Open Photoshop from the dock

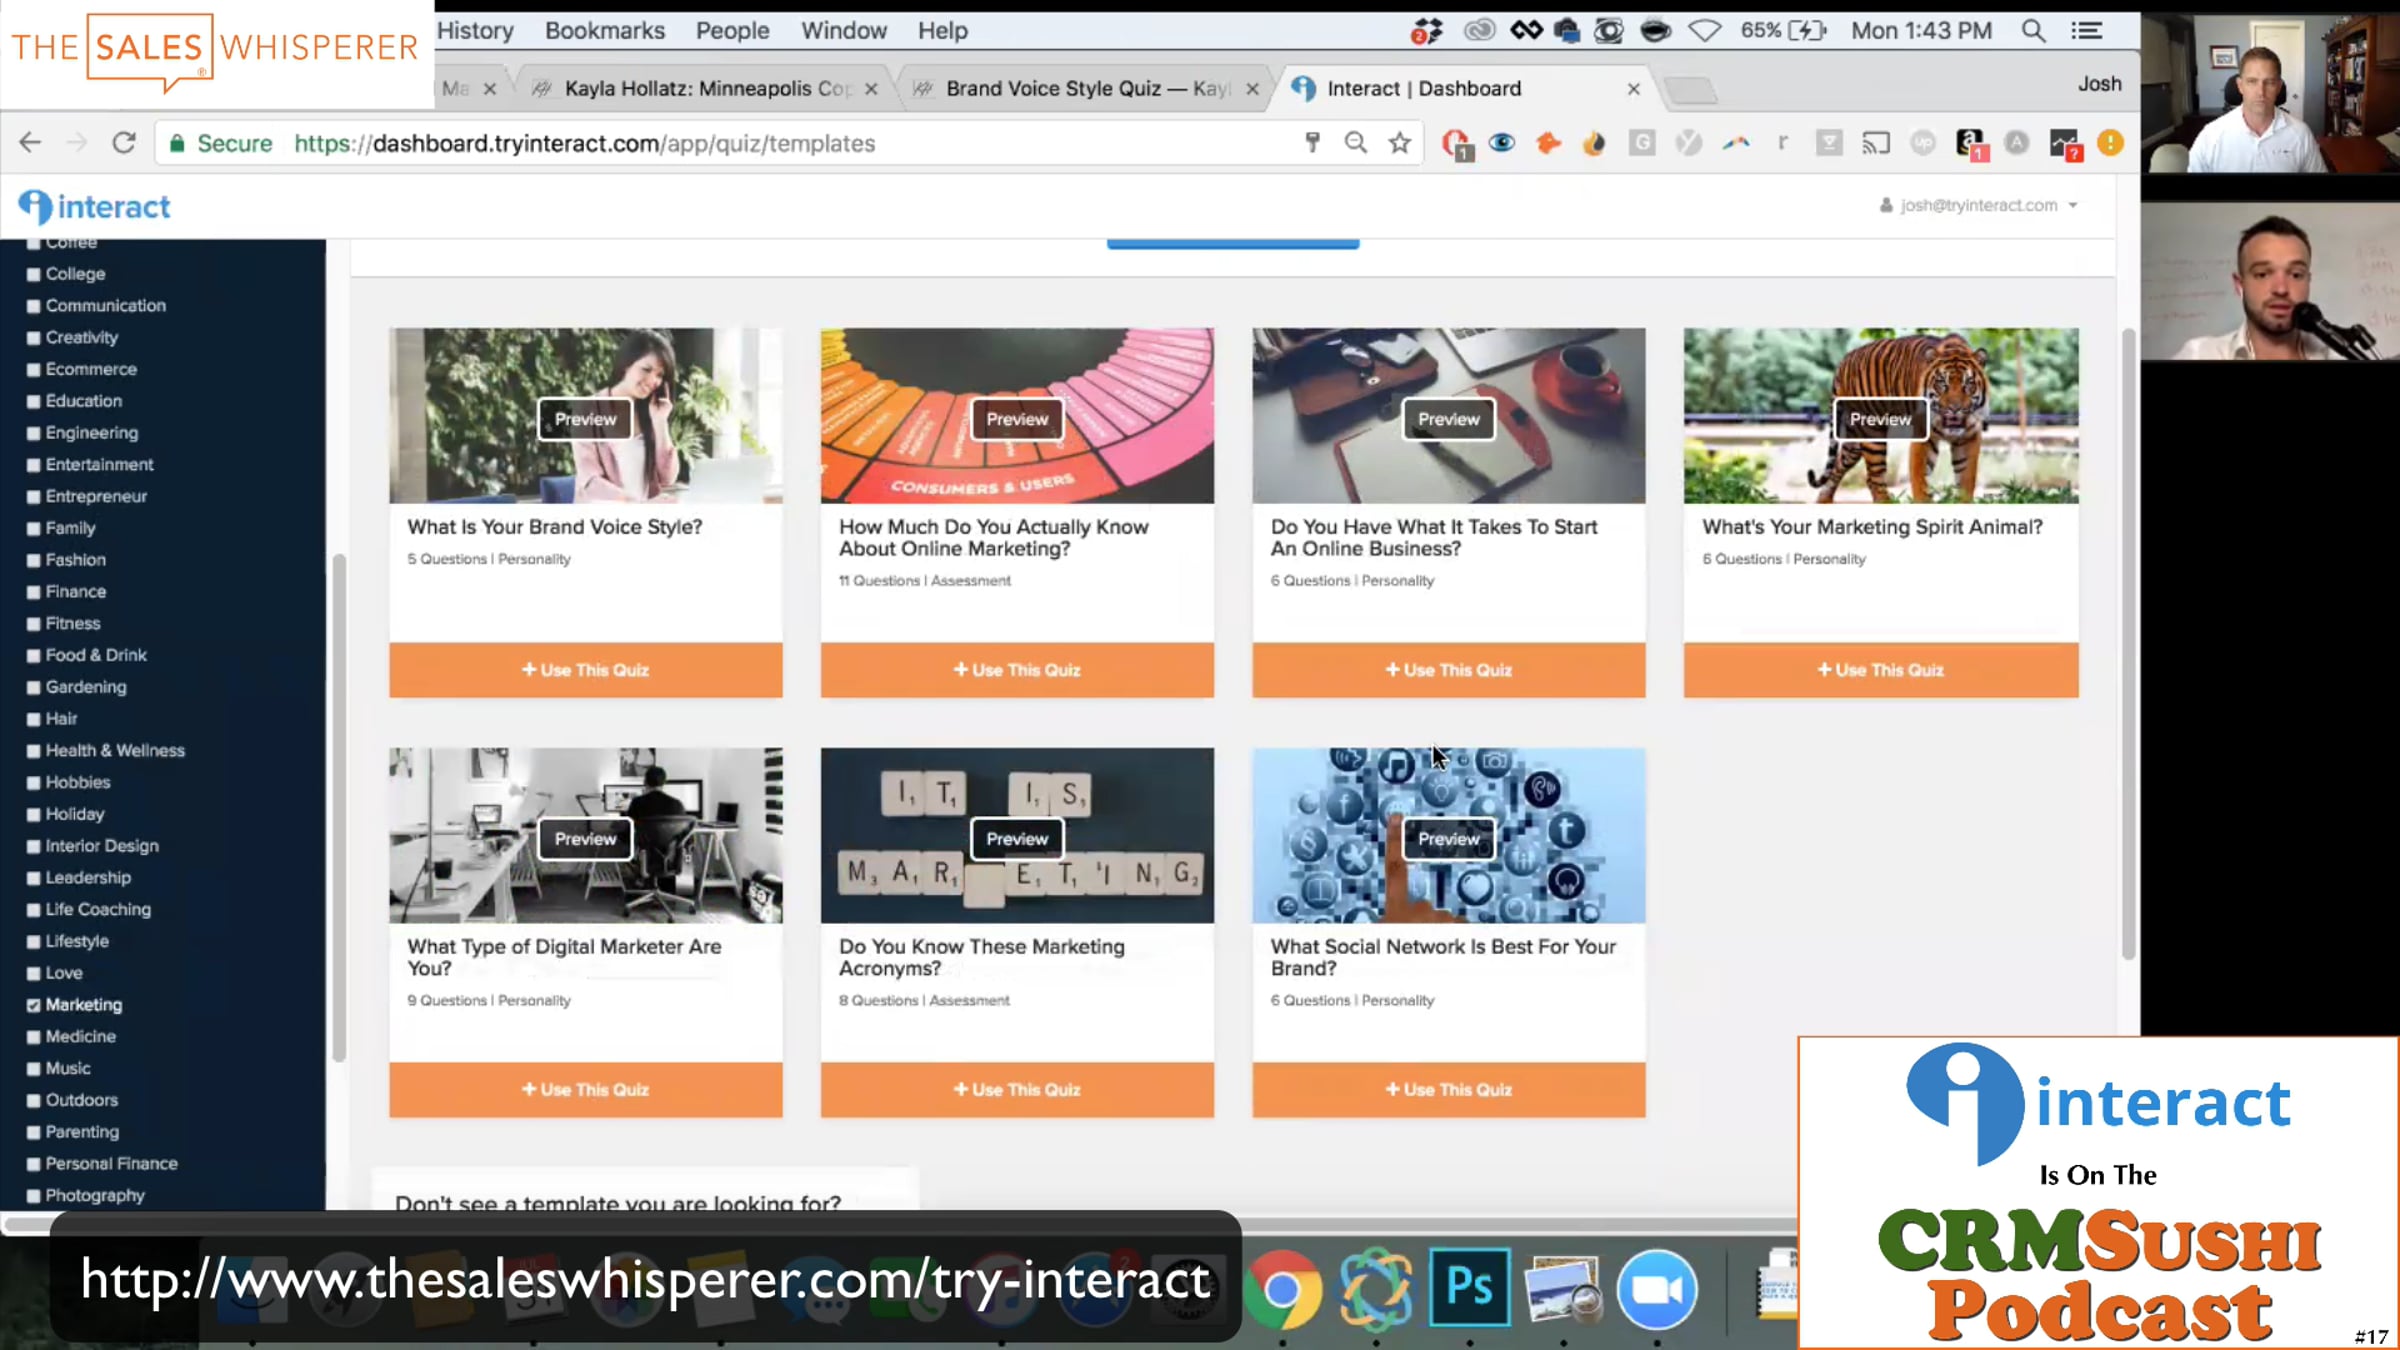[x=1469, y=1288]
